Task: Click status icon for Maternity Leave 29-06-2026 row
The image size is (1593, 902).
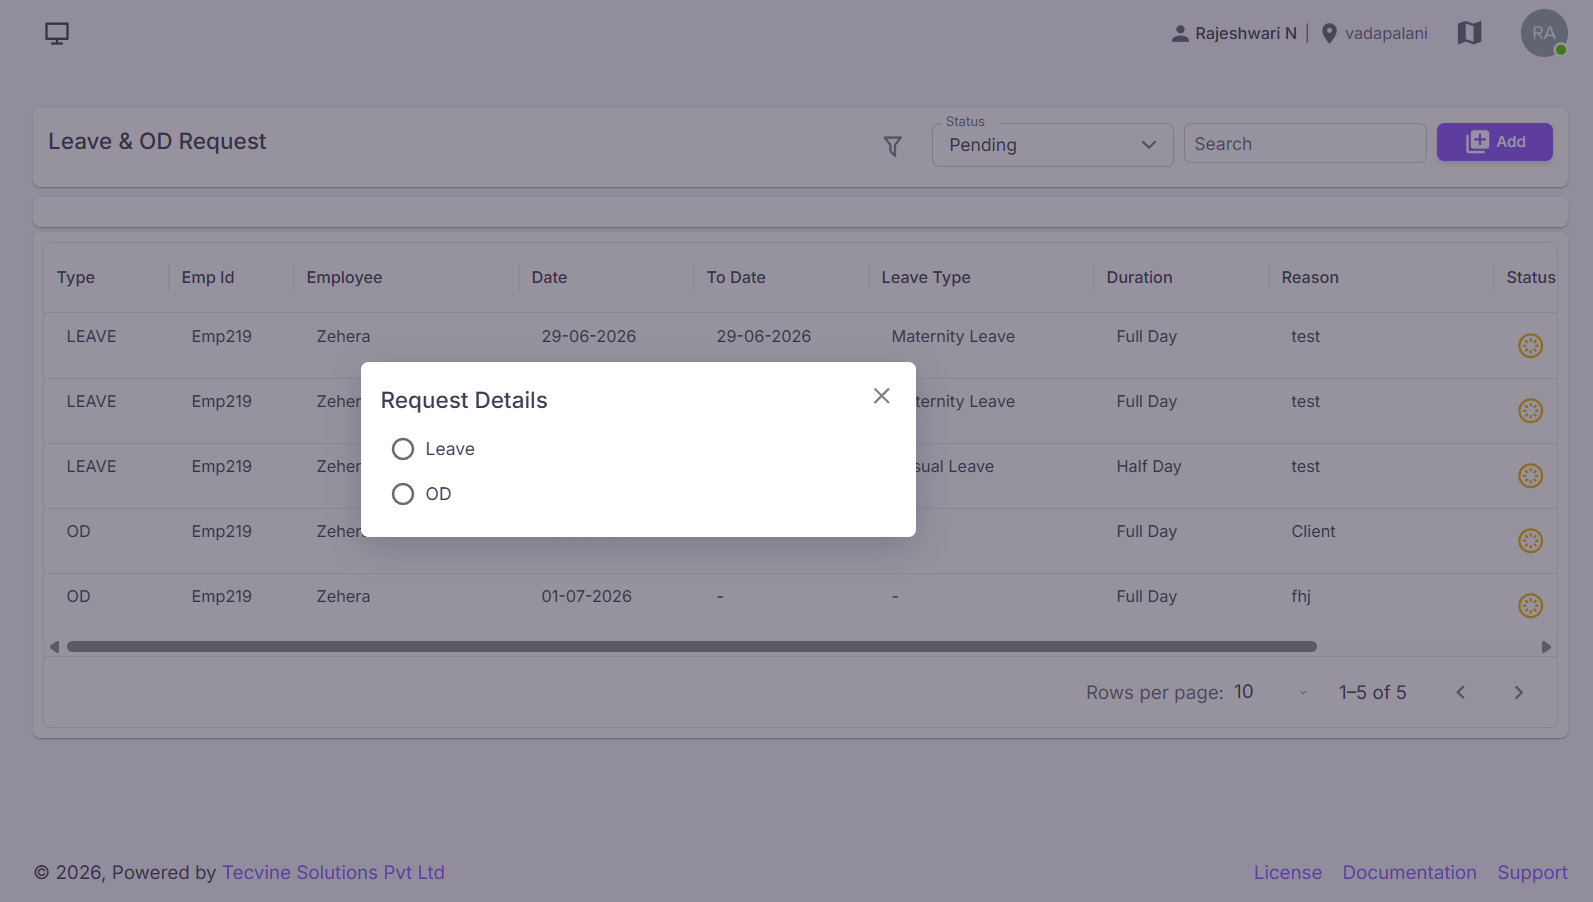Action: coord(1530,346)
